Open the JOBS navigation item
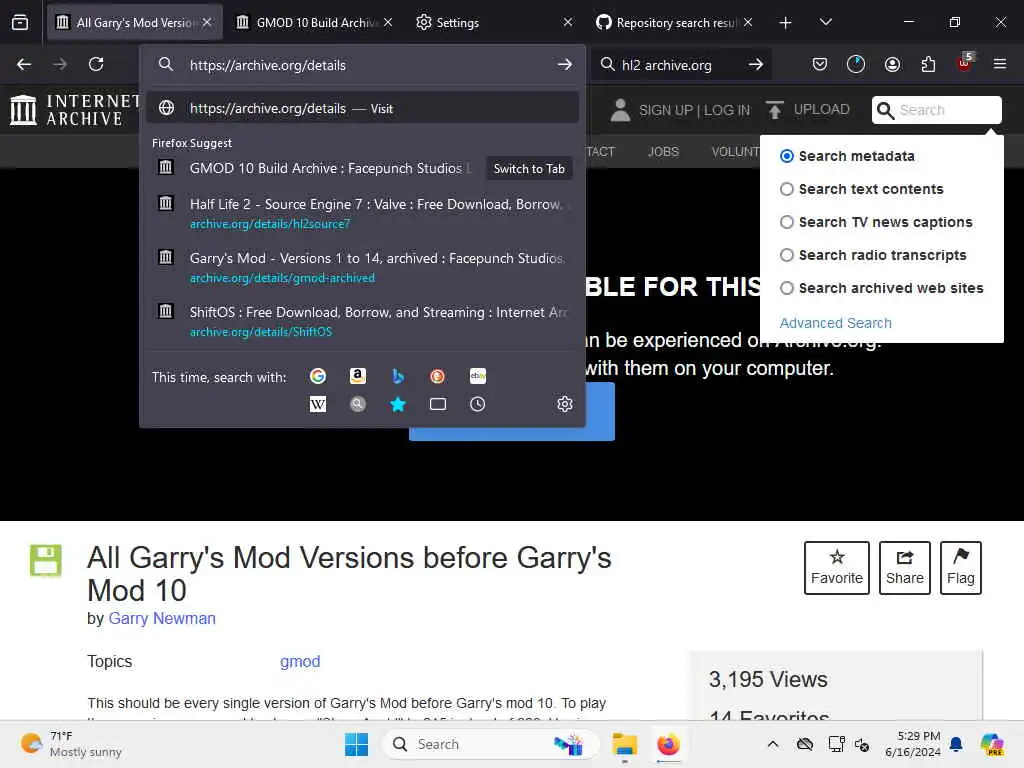The image size is (1024, 768). point(663,152)
